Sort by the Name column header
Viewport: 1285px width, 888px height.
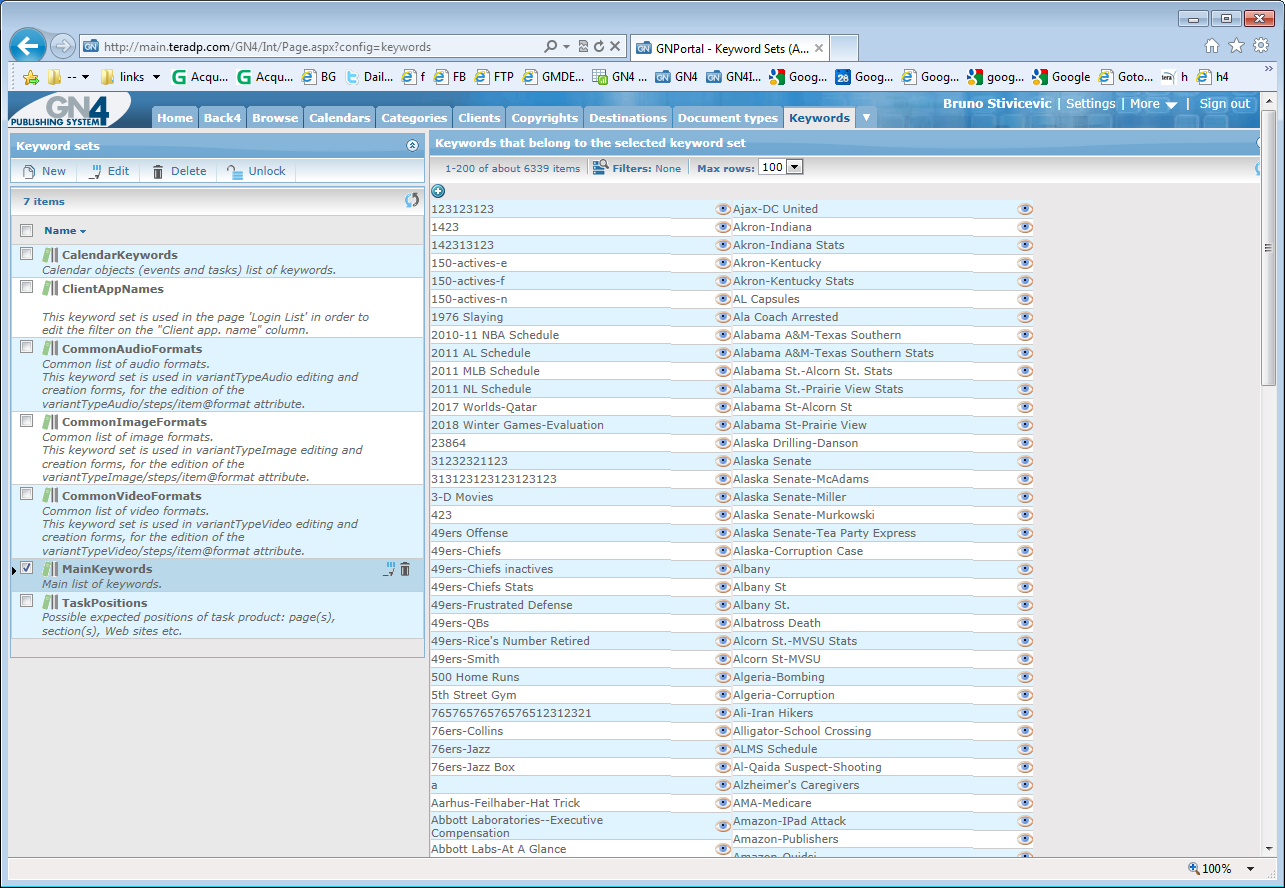[65, 230]
